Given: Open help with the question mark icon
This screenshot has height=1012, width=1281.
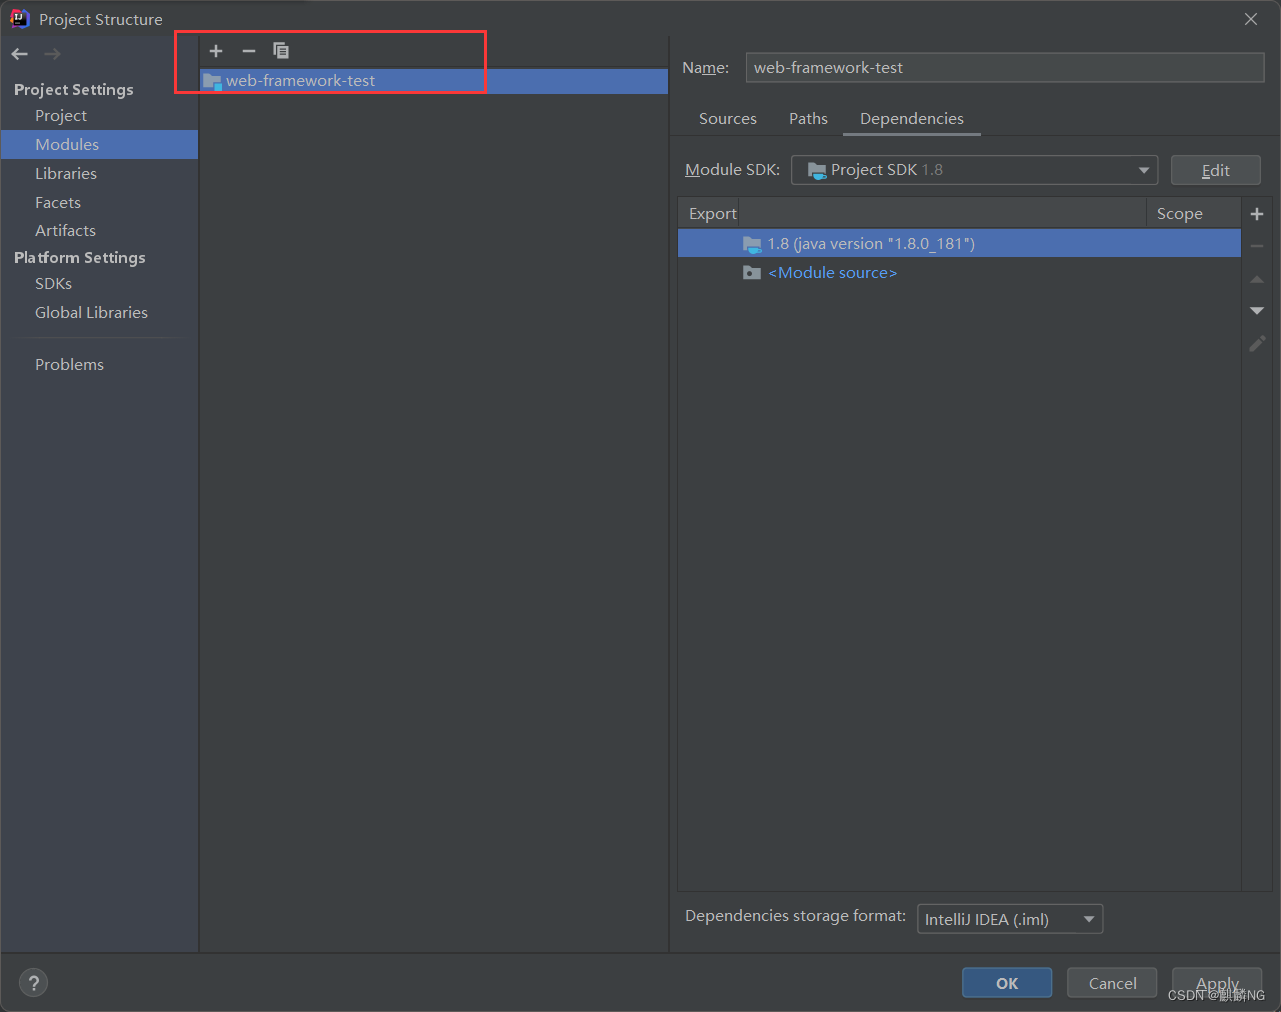Looking at the screenshot, I should point(33,983).
